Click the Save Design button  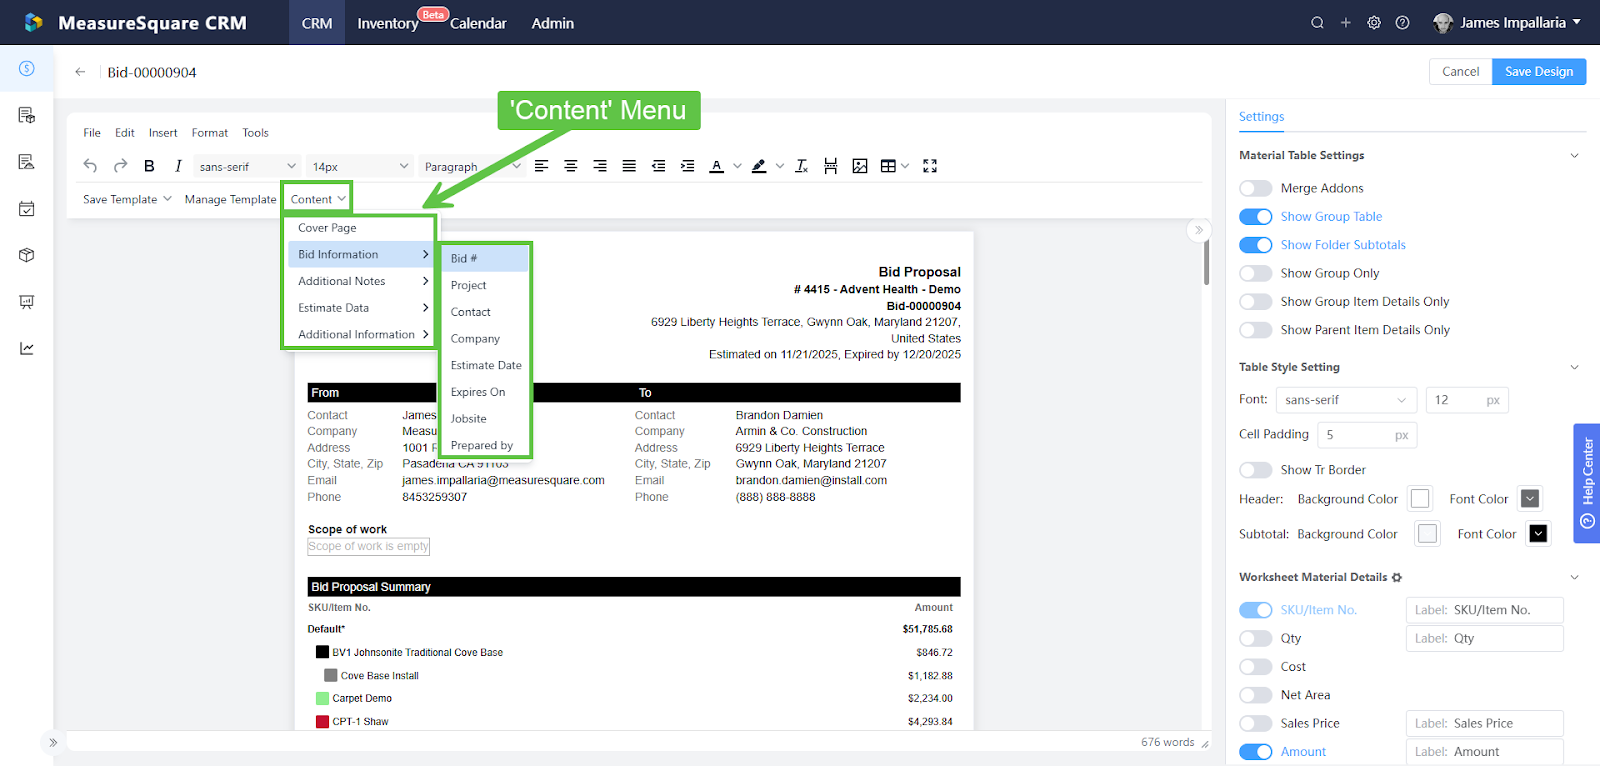coord(1539,72)
